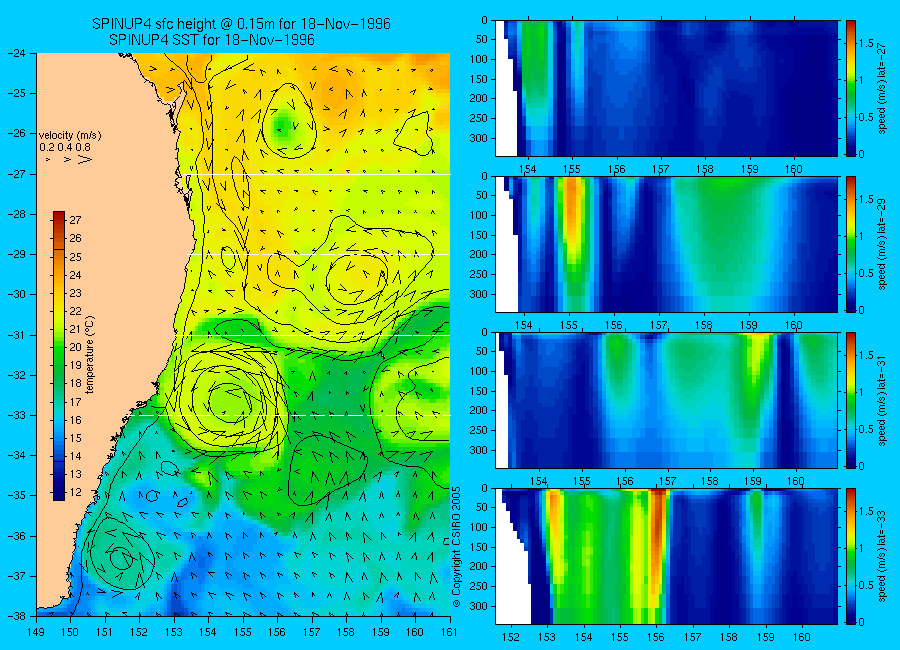Image resolution: width=900 pixels, height=650 pixels.
Task: Click the 12 tick on the temperature color bar
Action: point(75,492)
